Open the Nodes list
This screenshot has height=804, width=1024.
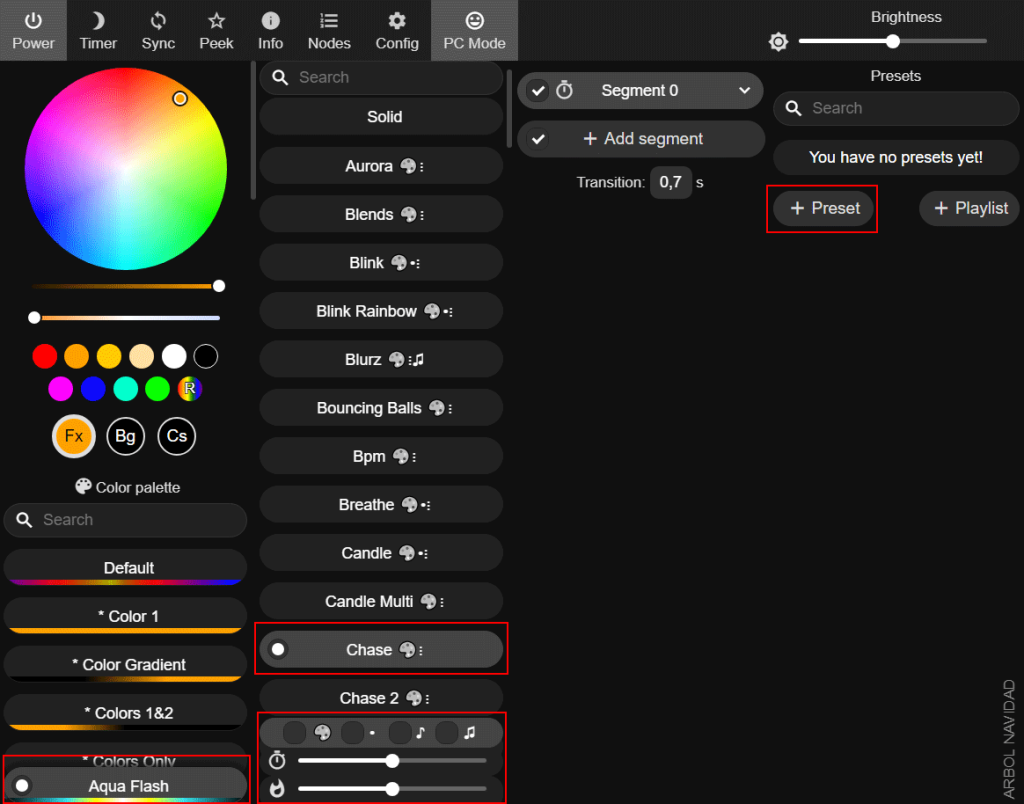(329, 31)
